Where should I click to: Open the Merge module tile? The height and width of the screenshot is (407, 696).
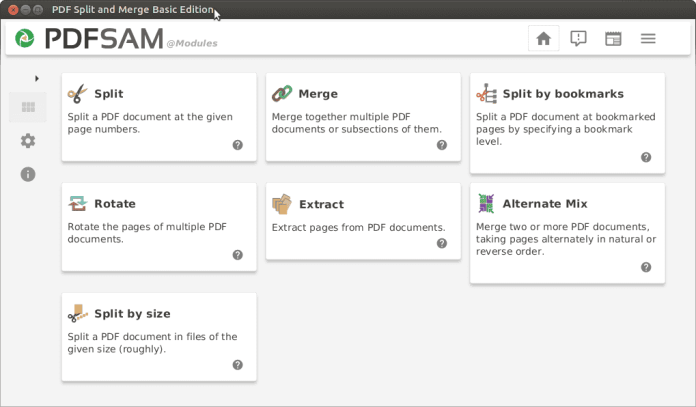pos(363,116)
